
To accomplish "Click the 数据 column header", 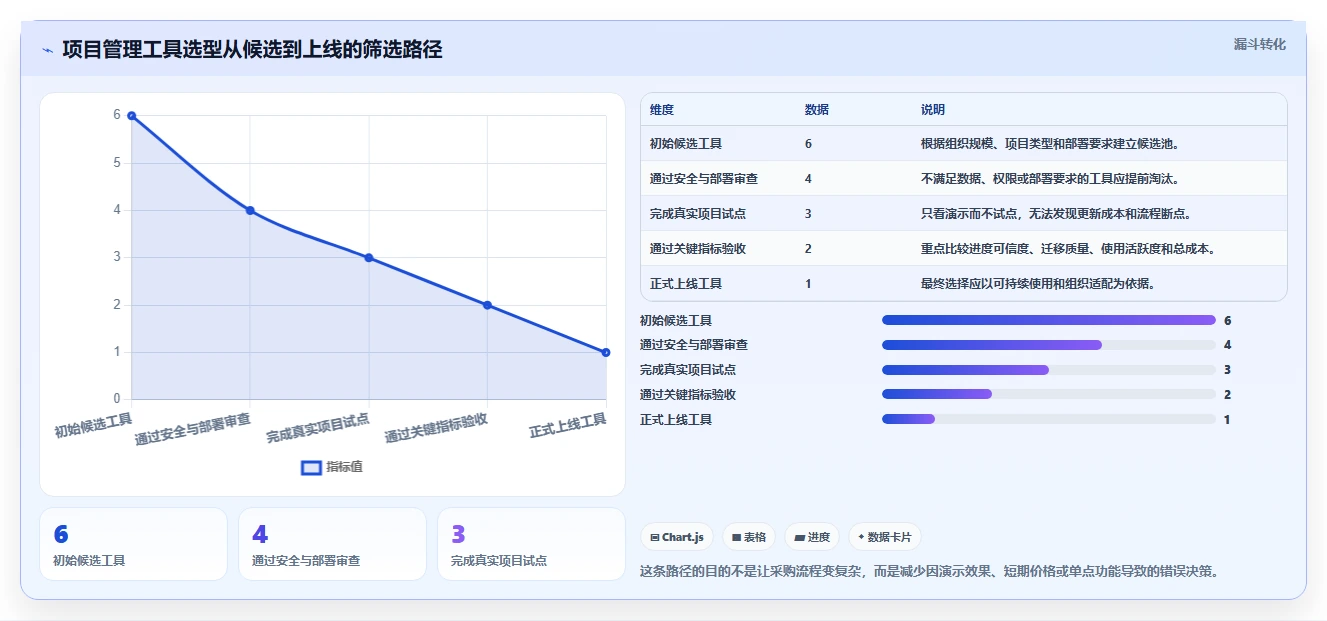I will pos(816,110).
